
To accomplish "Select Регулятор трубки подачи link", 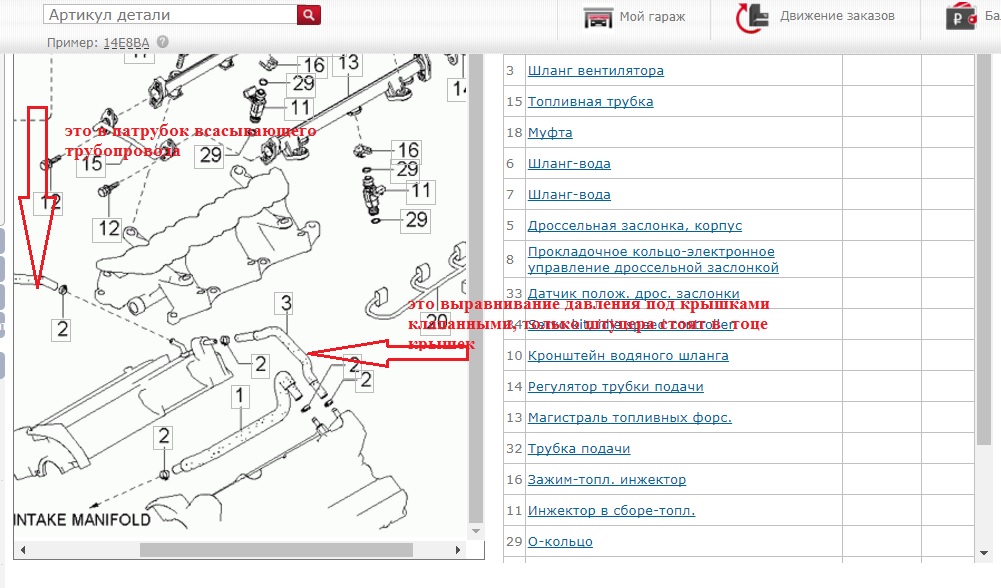I will (x=615, y=387).
